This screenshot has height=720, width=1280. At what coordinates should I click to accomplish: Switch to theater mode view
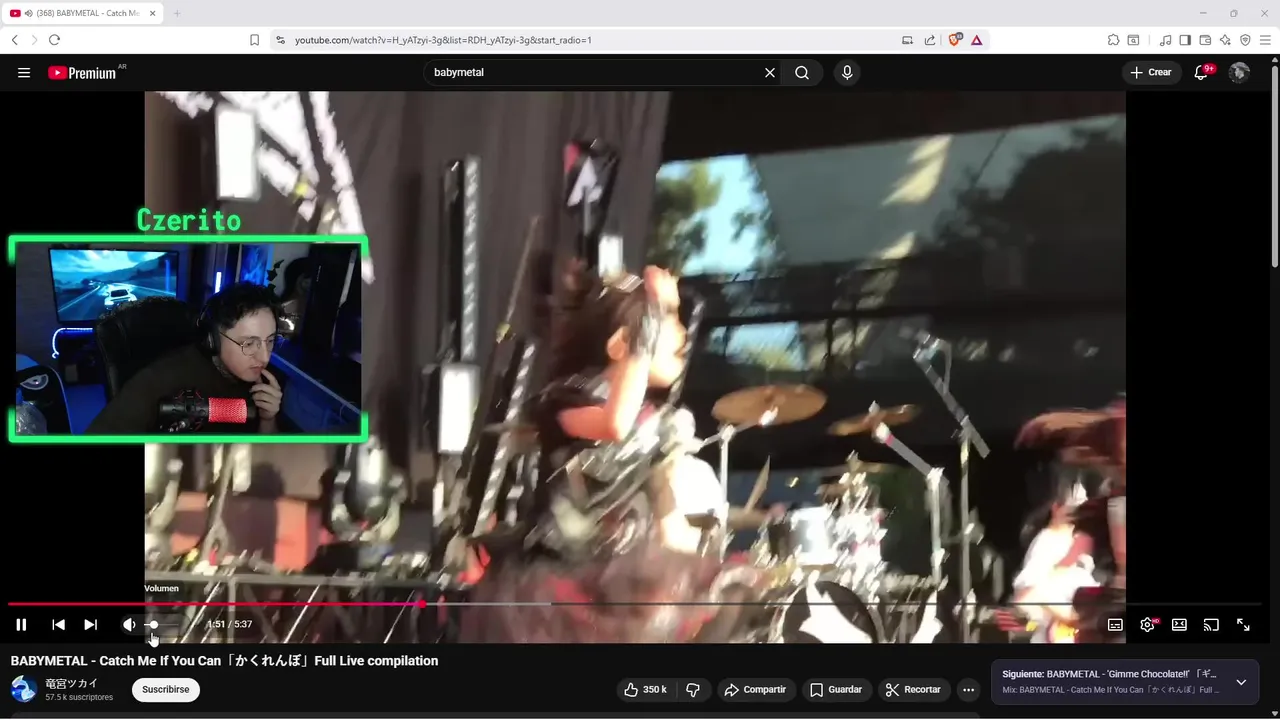(1179, 624)
